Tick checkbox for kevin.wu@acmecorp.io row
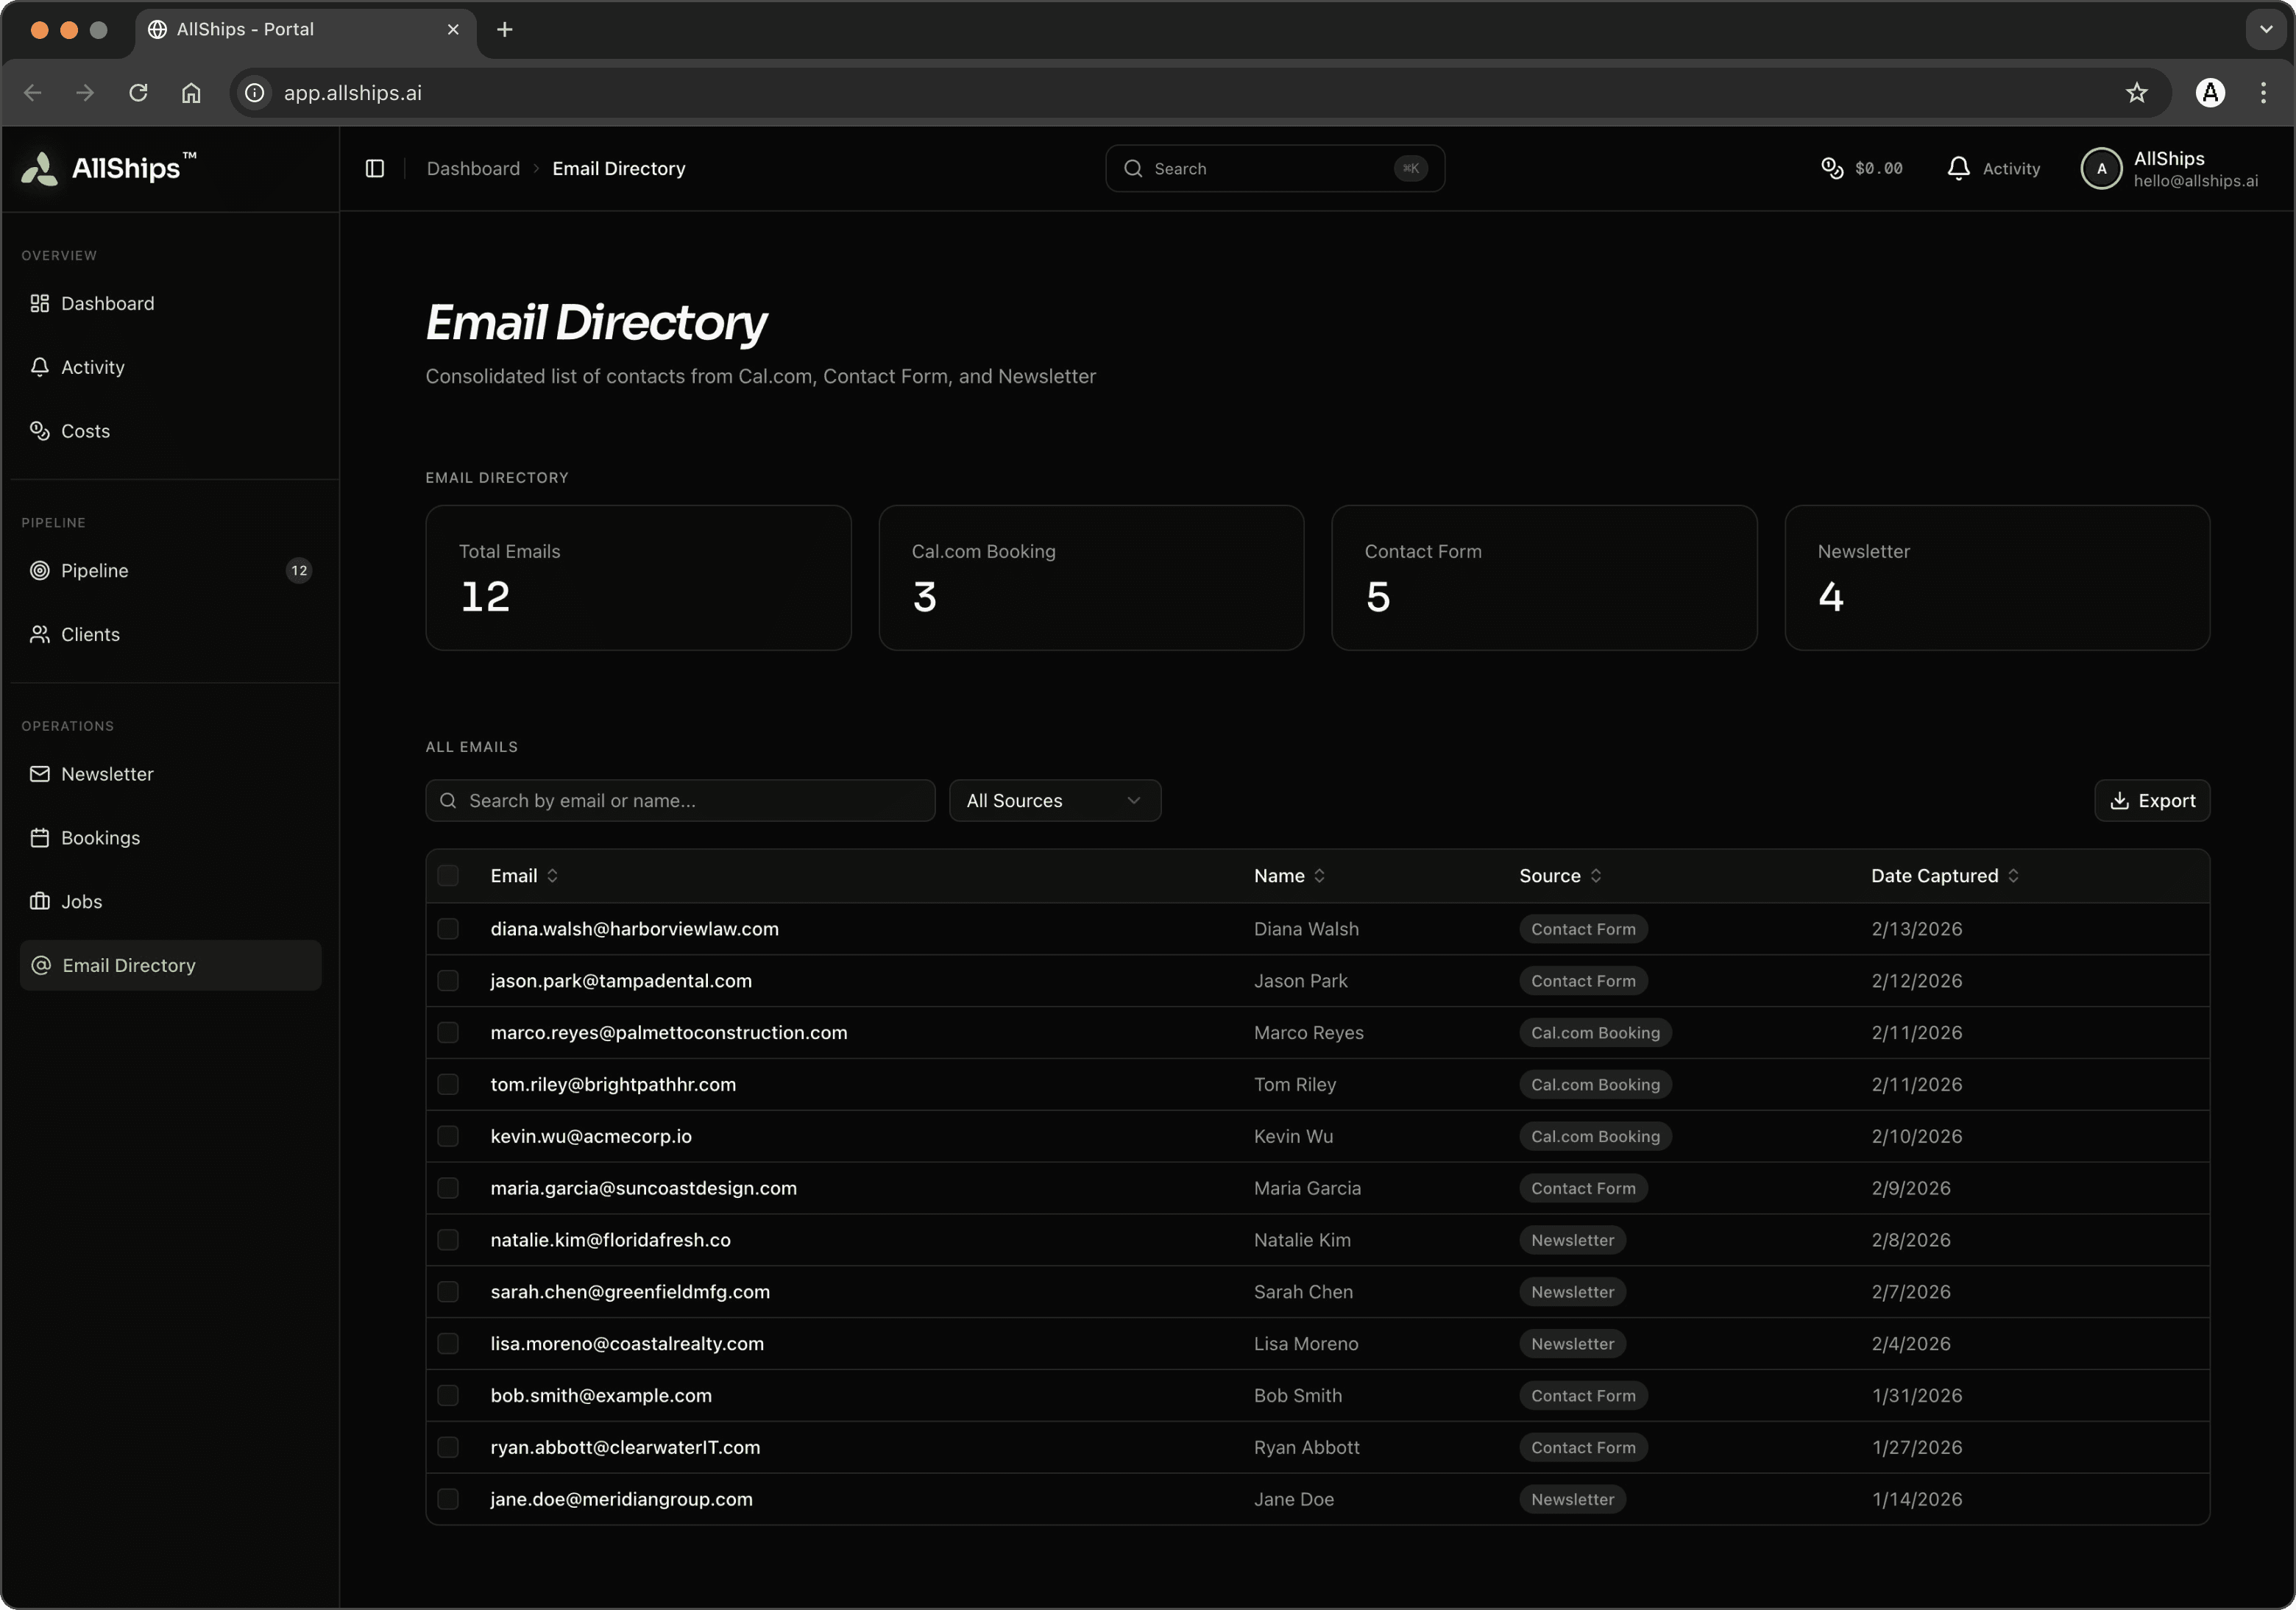The height and width of the screenshot is (1610, 2296). click(x=448, y=1136)
